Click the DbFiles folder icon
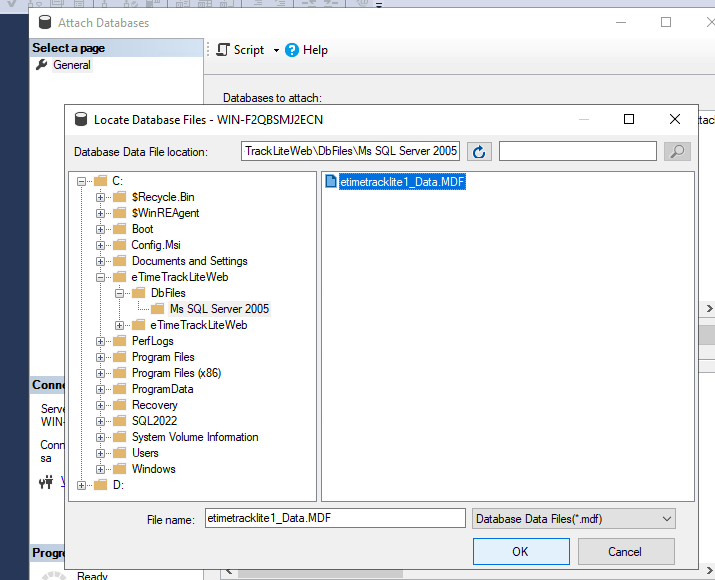715x580 pixels. tap(139, 293)
